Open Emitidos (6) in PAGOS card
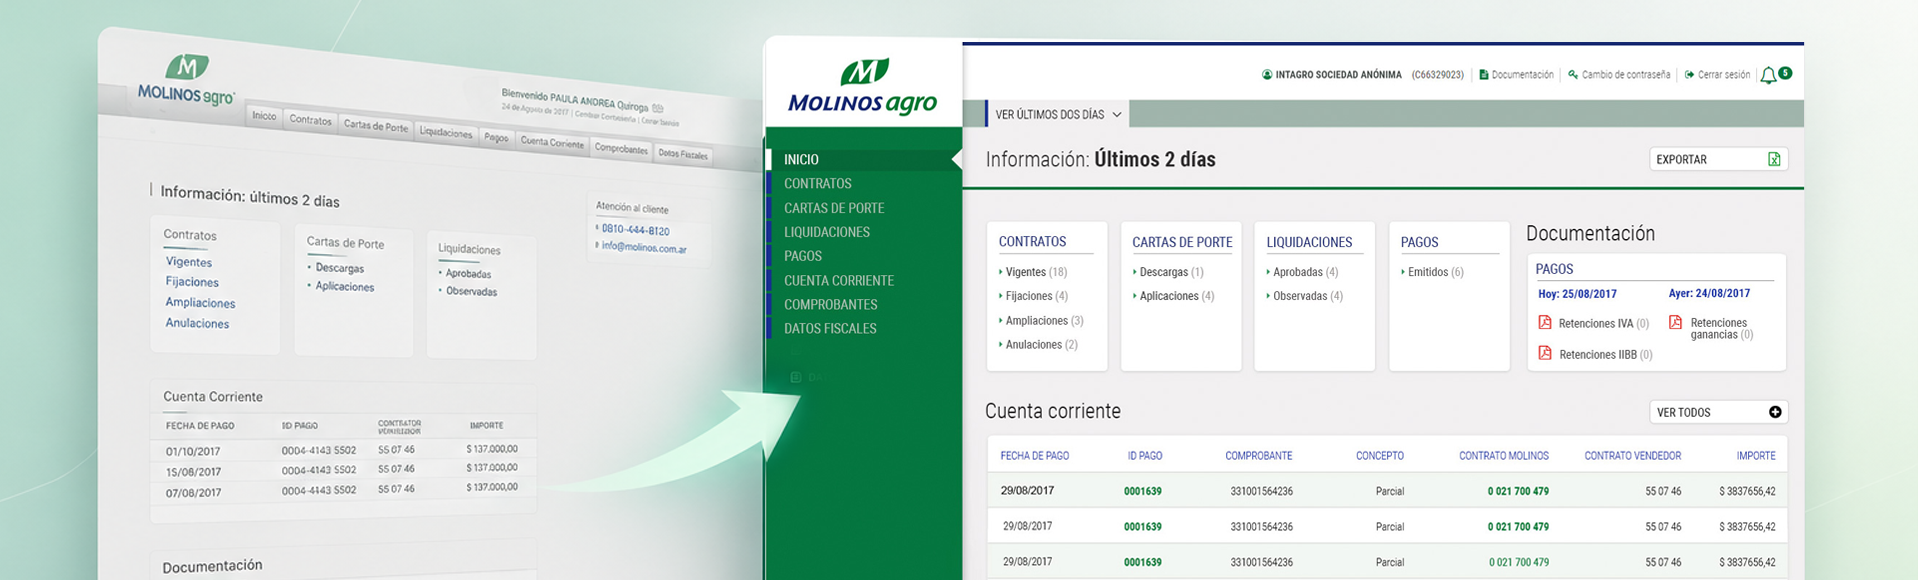This screenshot has width=1918, height=580. point(1435,272)
